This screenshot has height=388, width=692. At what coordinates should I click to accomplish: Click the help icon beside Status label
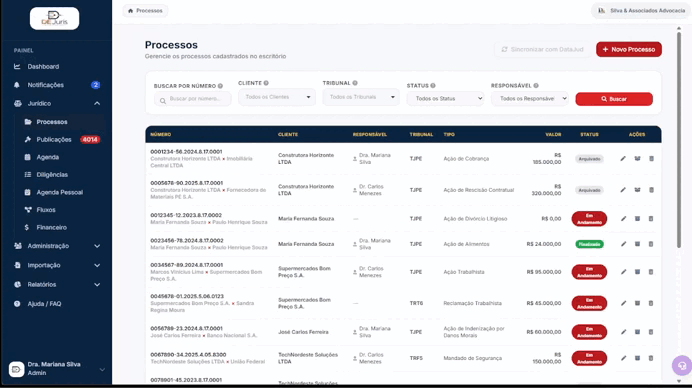[x=433, y=86]
